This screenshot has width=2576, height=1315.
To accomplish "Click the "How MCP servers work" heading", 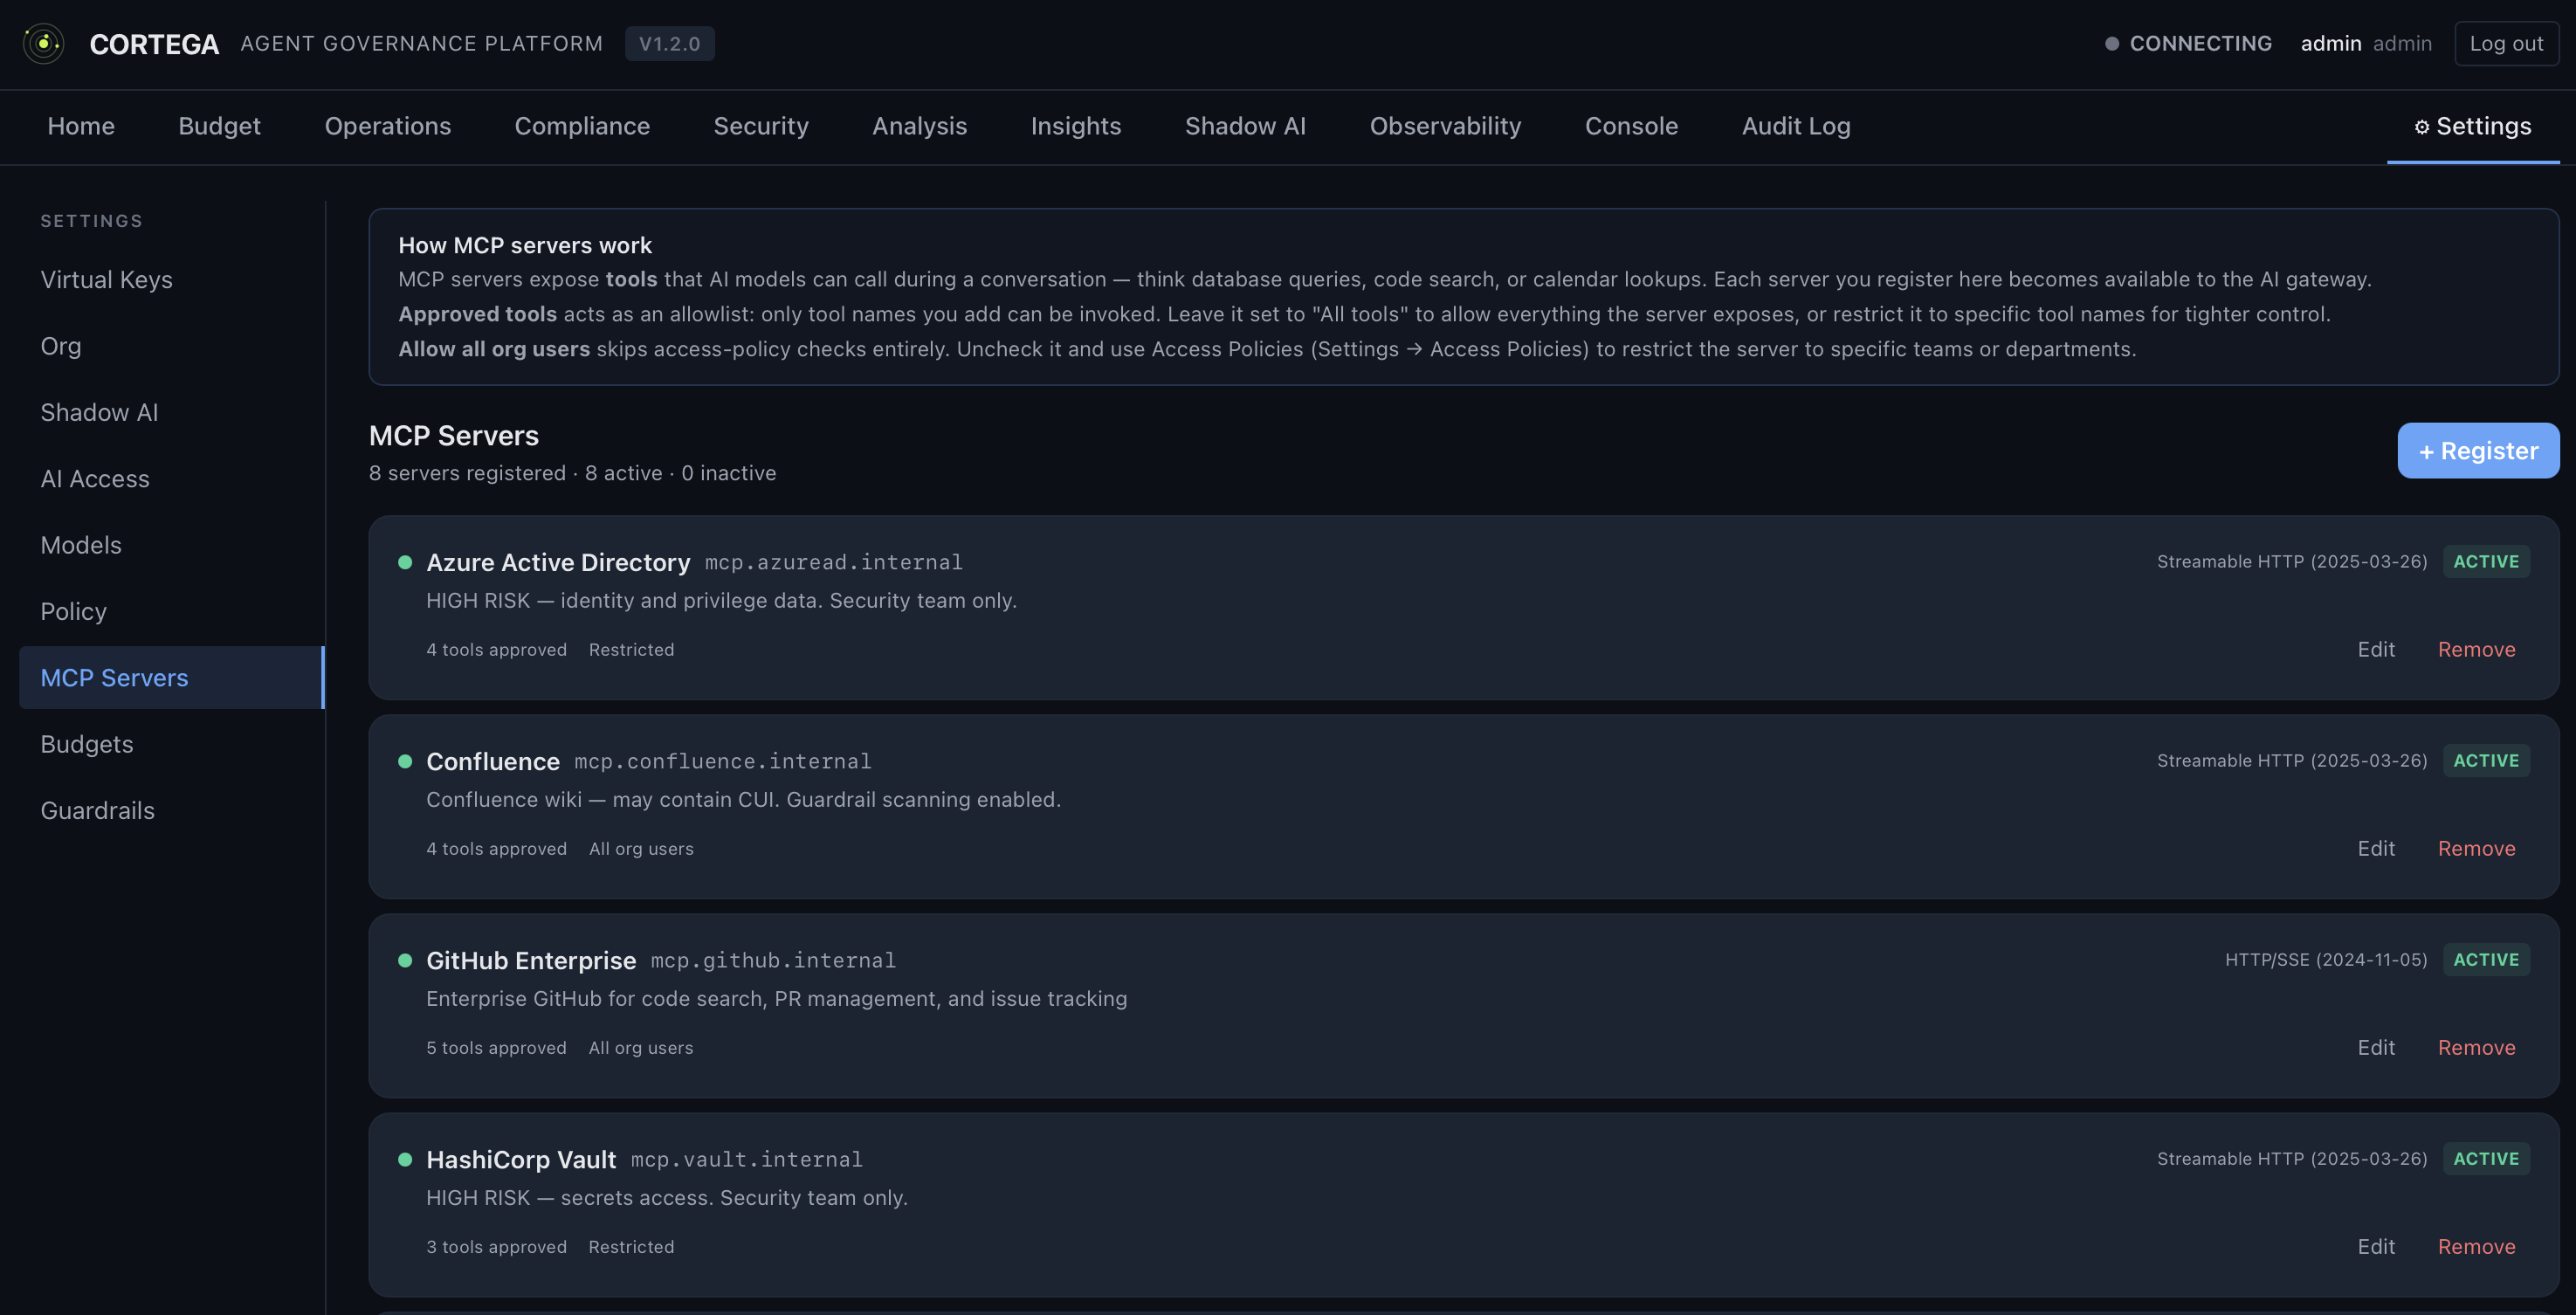I will coord(525,245).
